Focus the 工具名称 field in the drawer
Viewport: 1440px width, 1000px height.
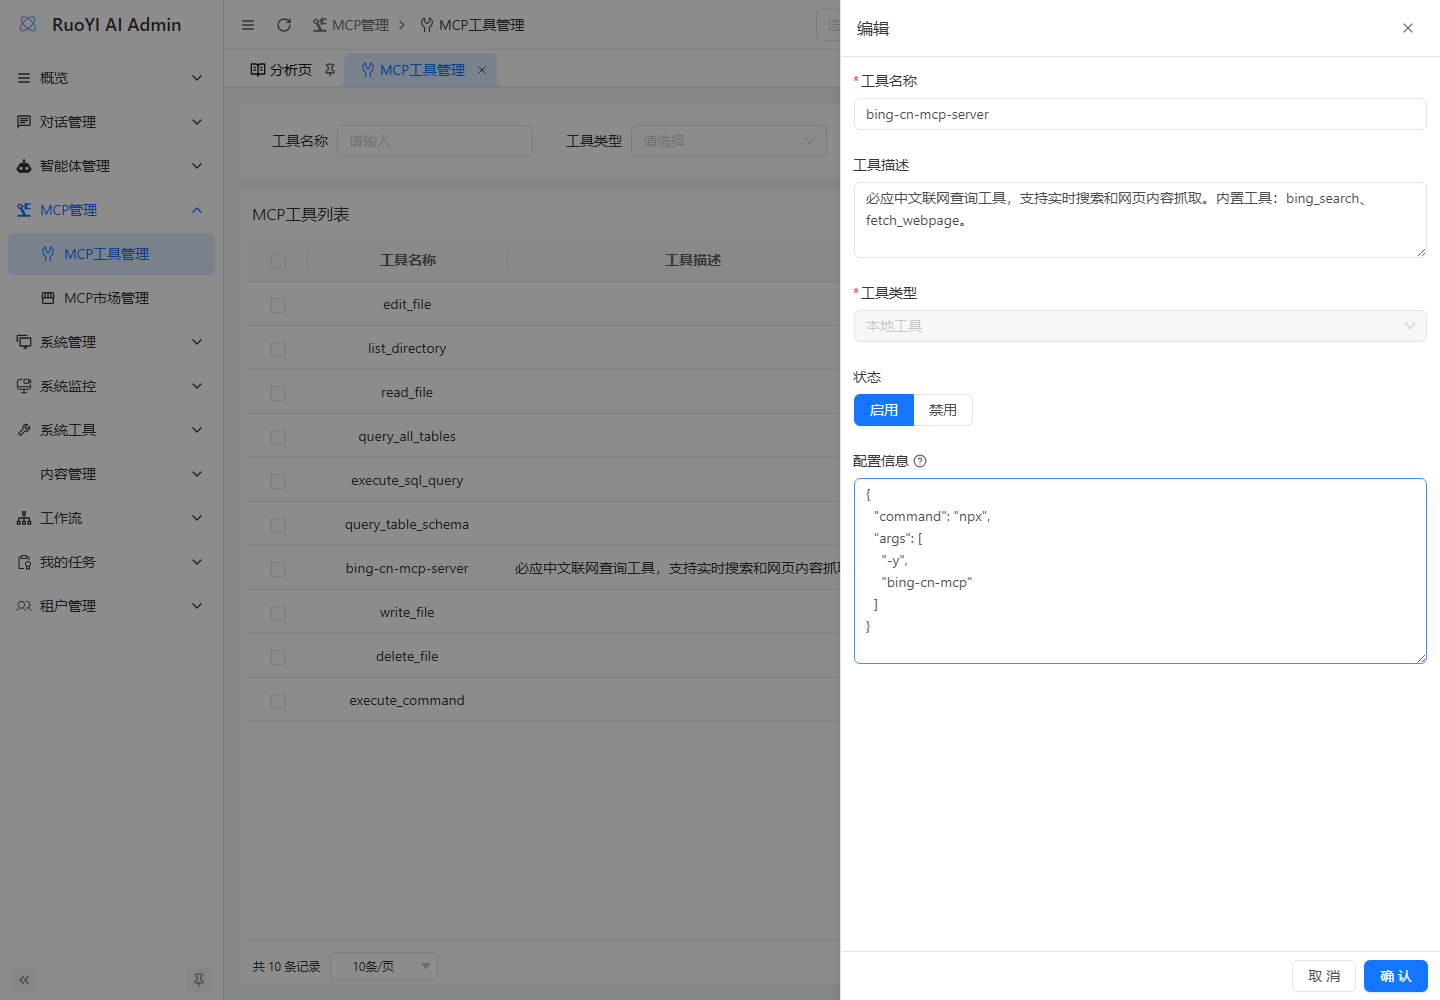coord(1140,114)
